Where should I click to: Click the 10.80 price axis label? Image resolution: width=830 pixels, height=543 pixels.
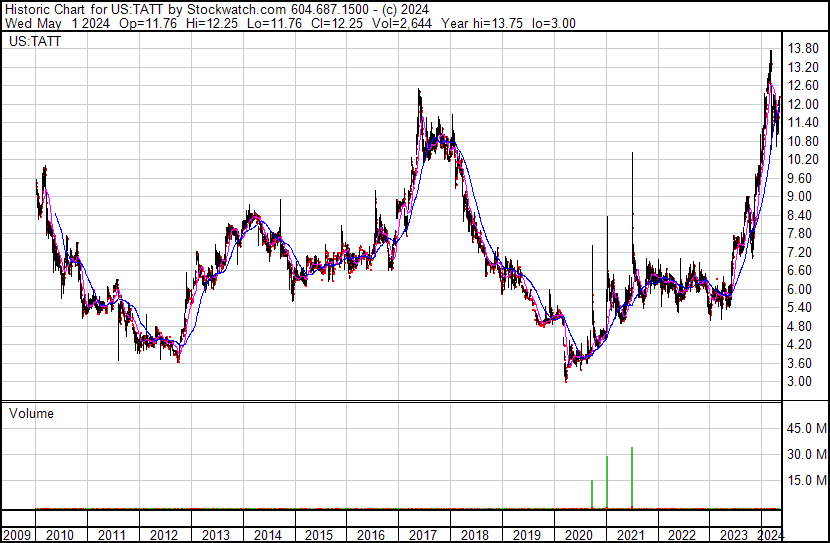[803, 141]
